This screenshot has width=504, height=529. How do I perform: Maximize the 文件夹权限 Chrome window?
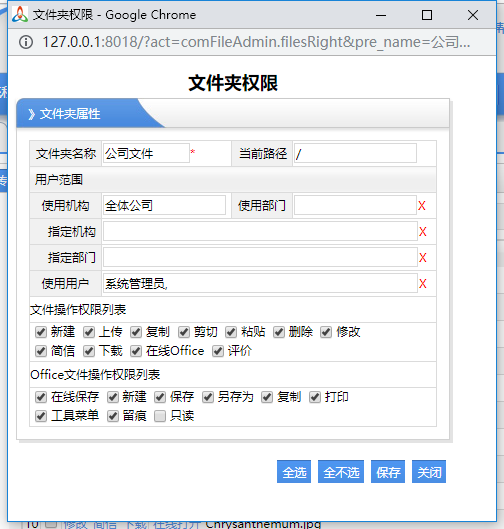[427, 15]
